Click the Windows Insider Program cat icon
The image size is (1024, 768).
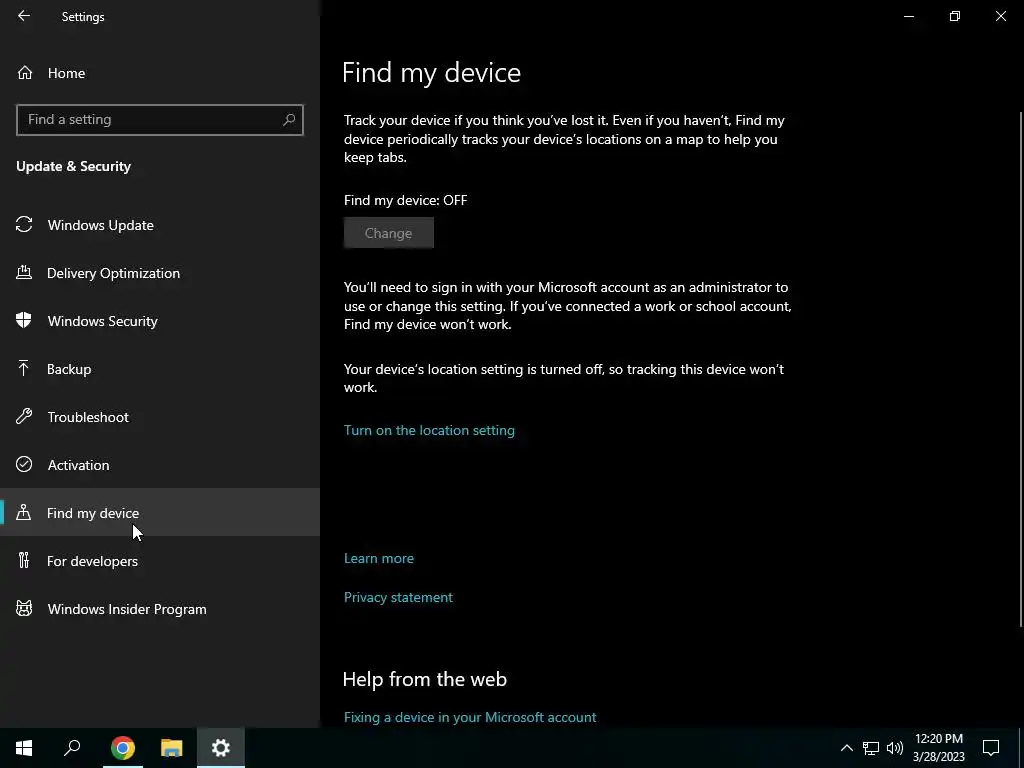pyautogui.click(x=24, y=609)
